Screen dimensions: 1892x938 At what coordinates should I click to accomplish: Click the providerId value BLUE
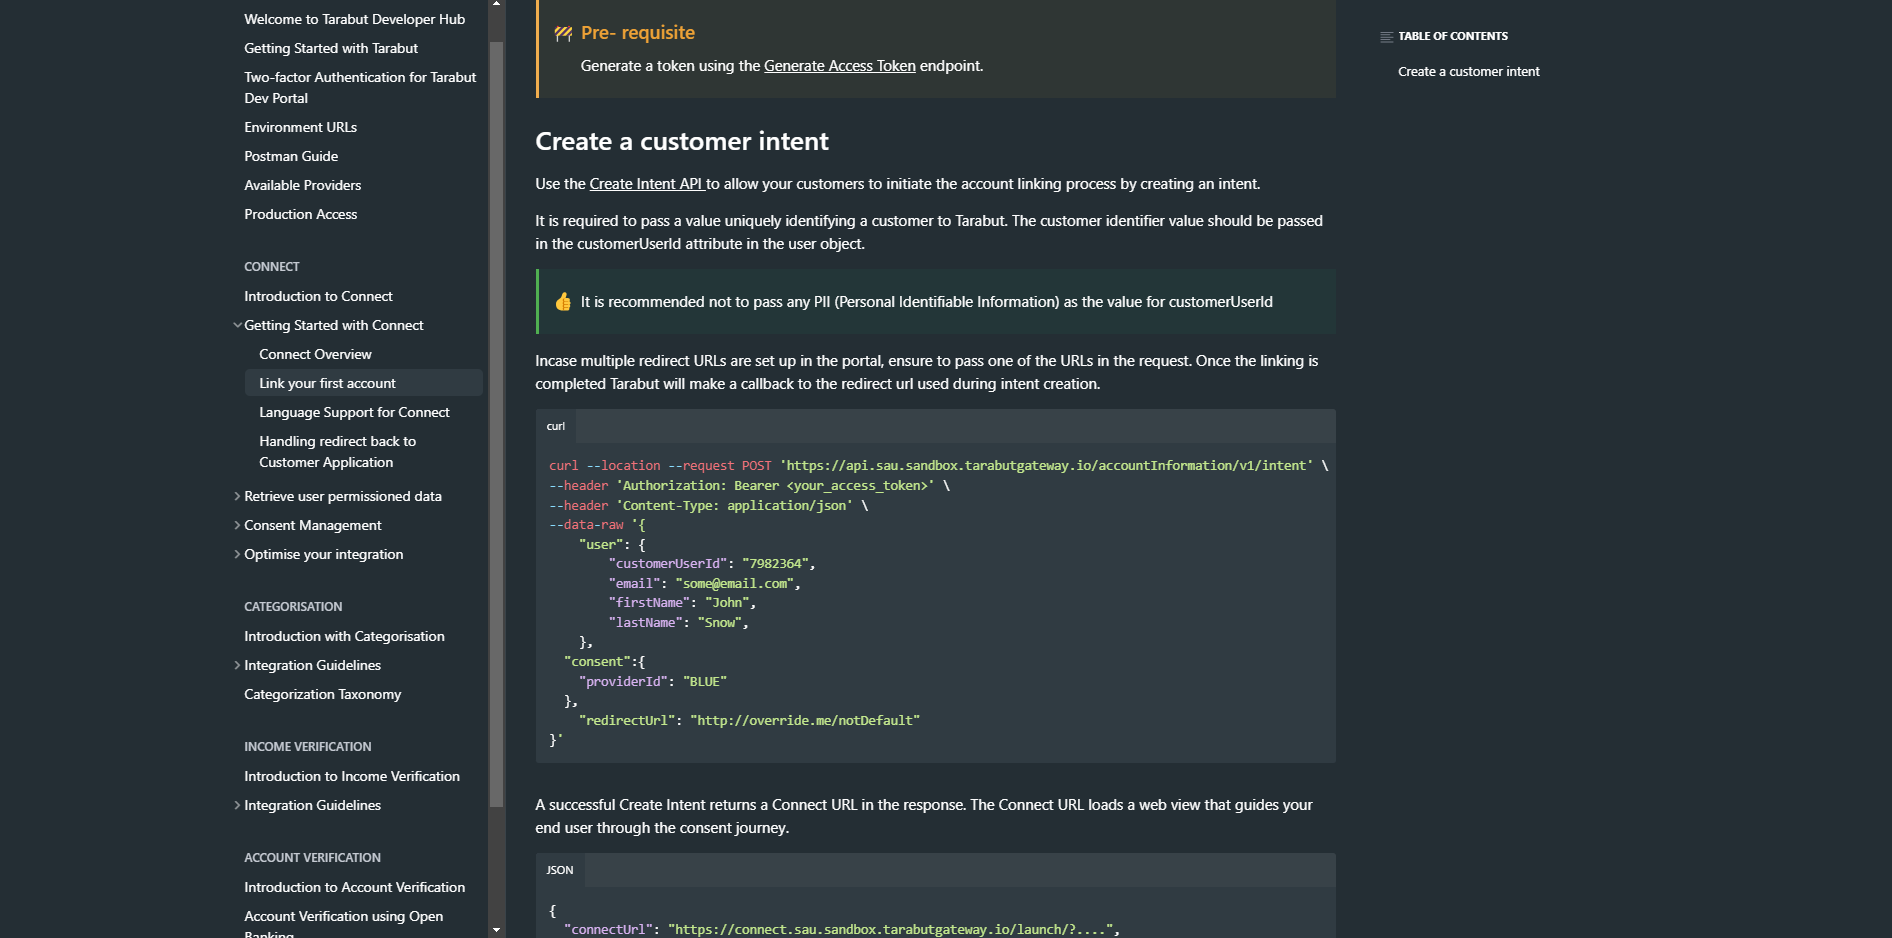coord(705,682)
